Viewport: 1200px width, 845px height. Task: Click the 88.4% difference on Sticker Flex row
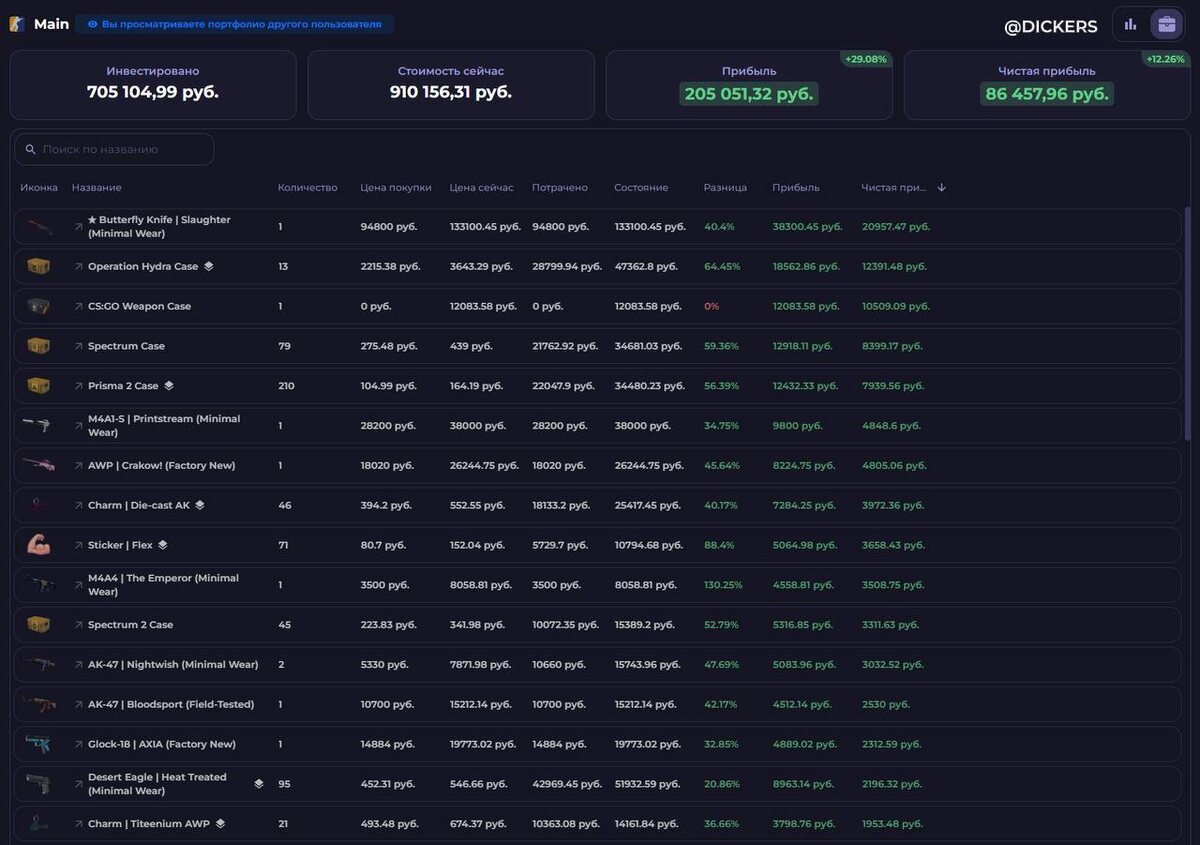(719, 545)
